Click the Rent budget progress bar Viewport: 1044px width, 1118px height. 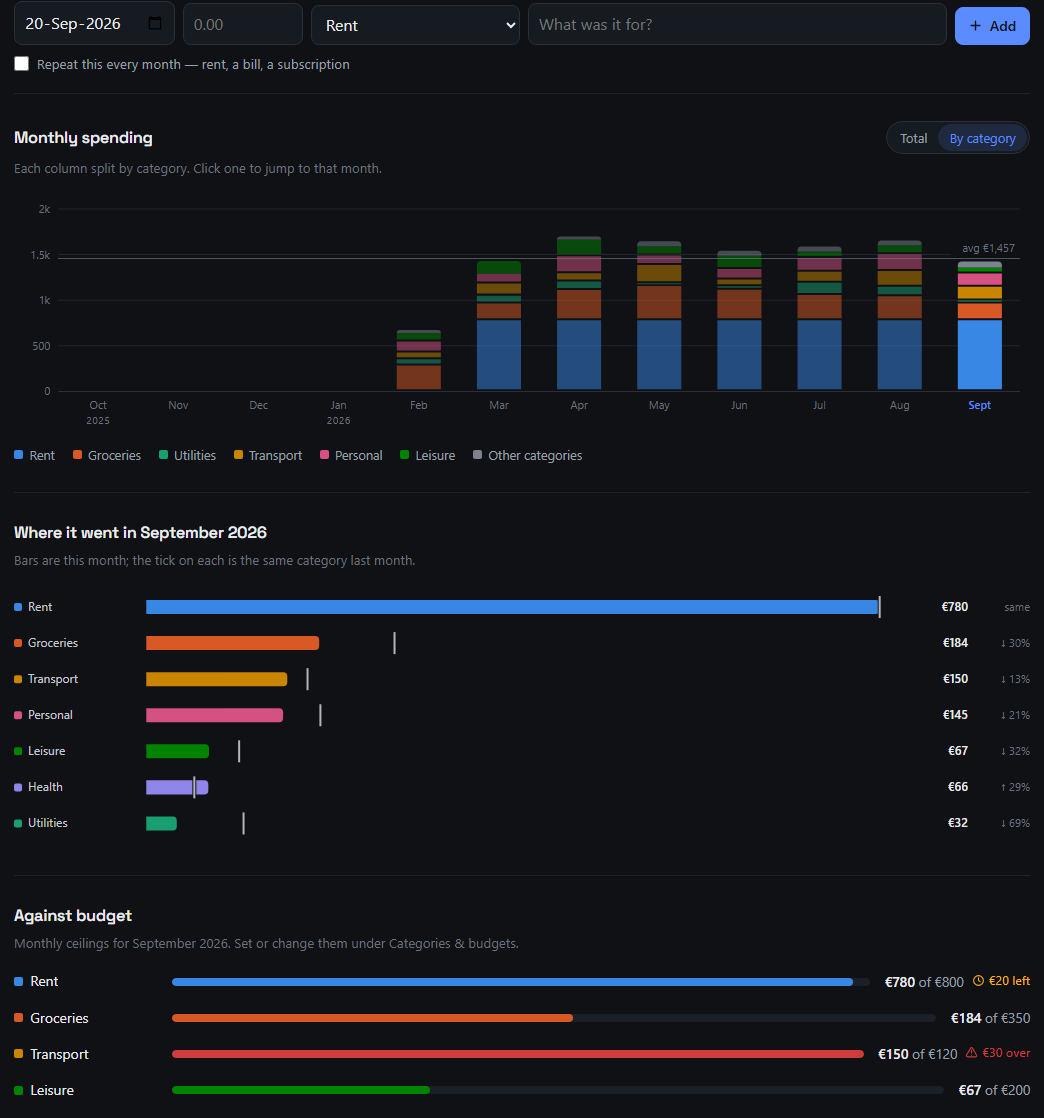tap(521, 982)
